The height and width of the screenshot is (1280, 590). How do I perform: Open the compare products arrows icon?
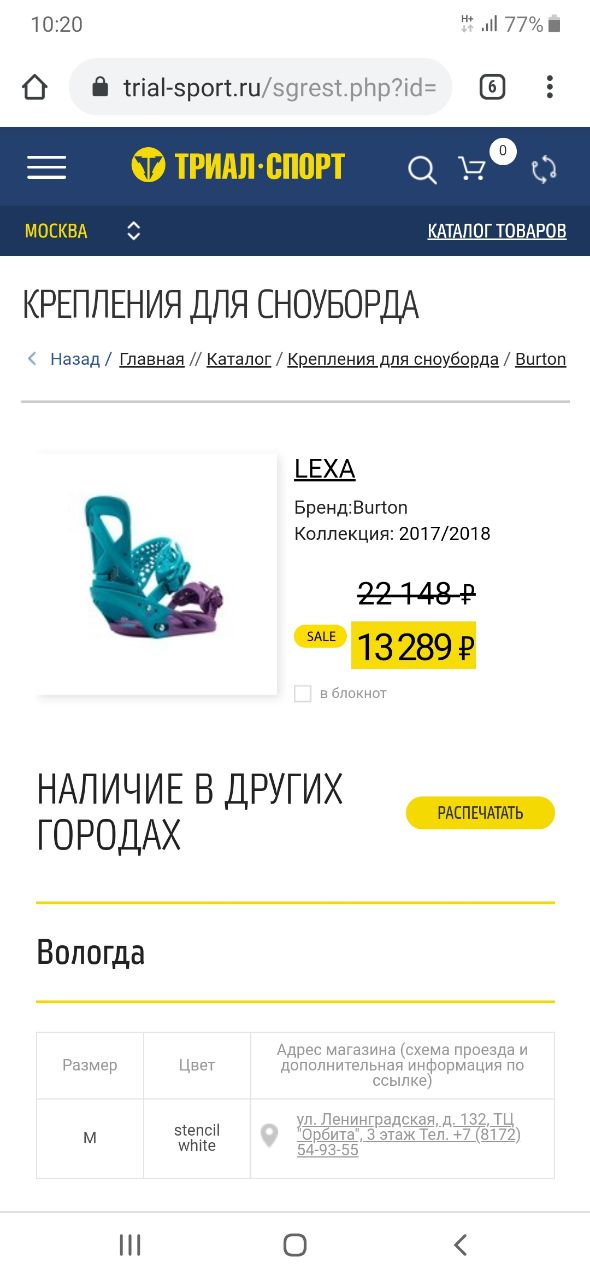tap(544, 169)
